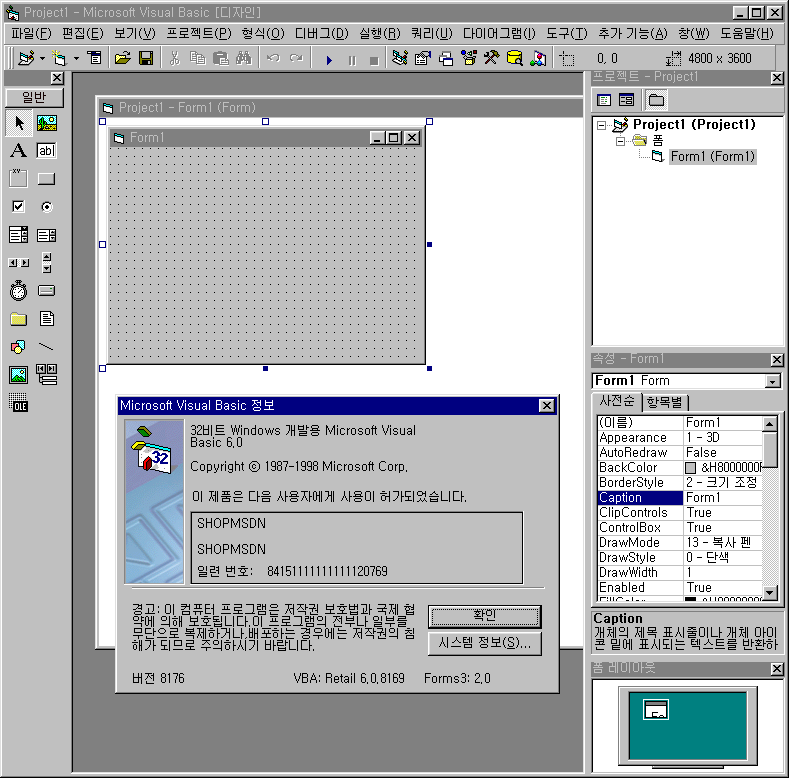
Task: Click the 시스템 정보(S)... button
Action: coord(485,643)
